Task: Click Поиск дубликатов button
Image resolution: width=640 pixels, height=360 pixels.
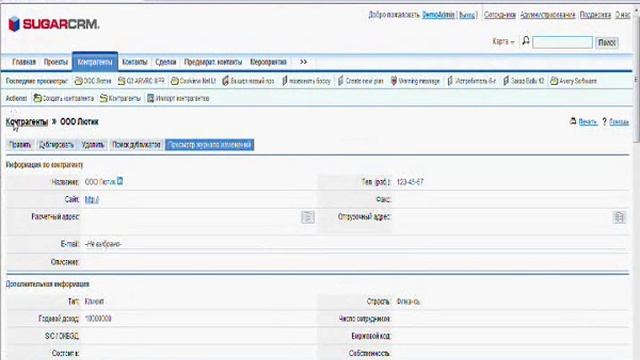Action: 136,145
